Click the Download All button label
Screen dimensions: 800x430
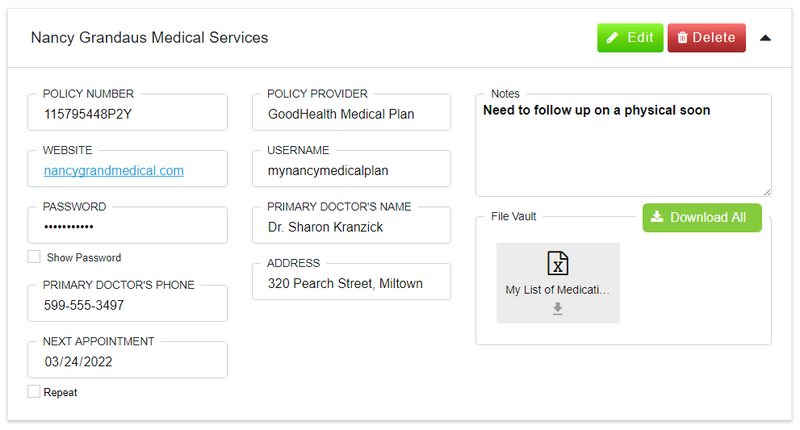tap(708, 217)
